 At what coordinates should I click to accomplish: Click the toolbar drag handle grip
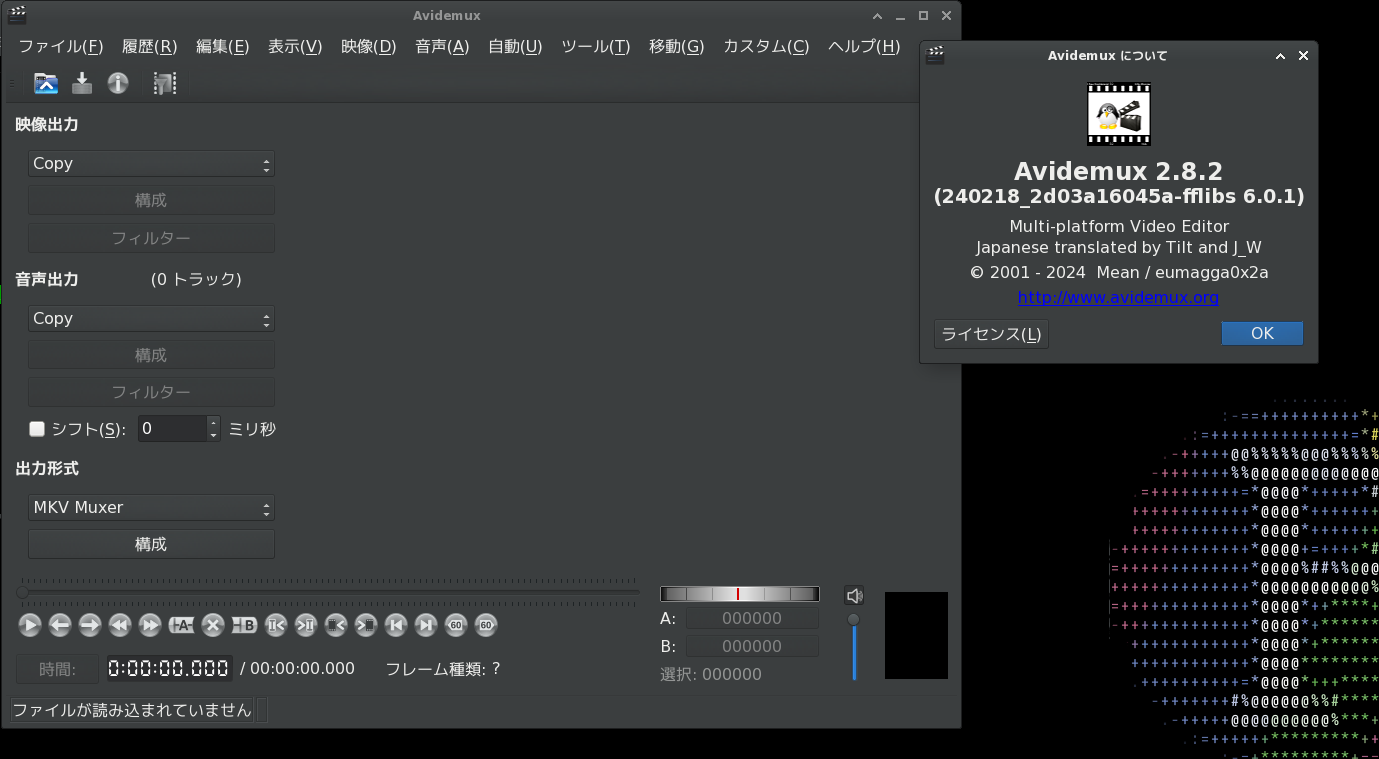point(13,84)
